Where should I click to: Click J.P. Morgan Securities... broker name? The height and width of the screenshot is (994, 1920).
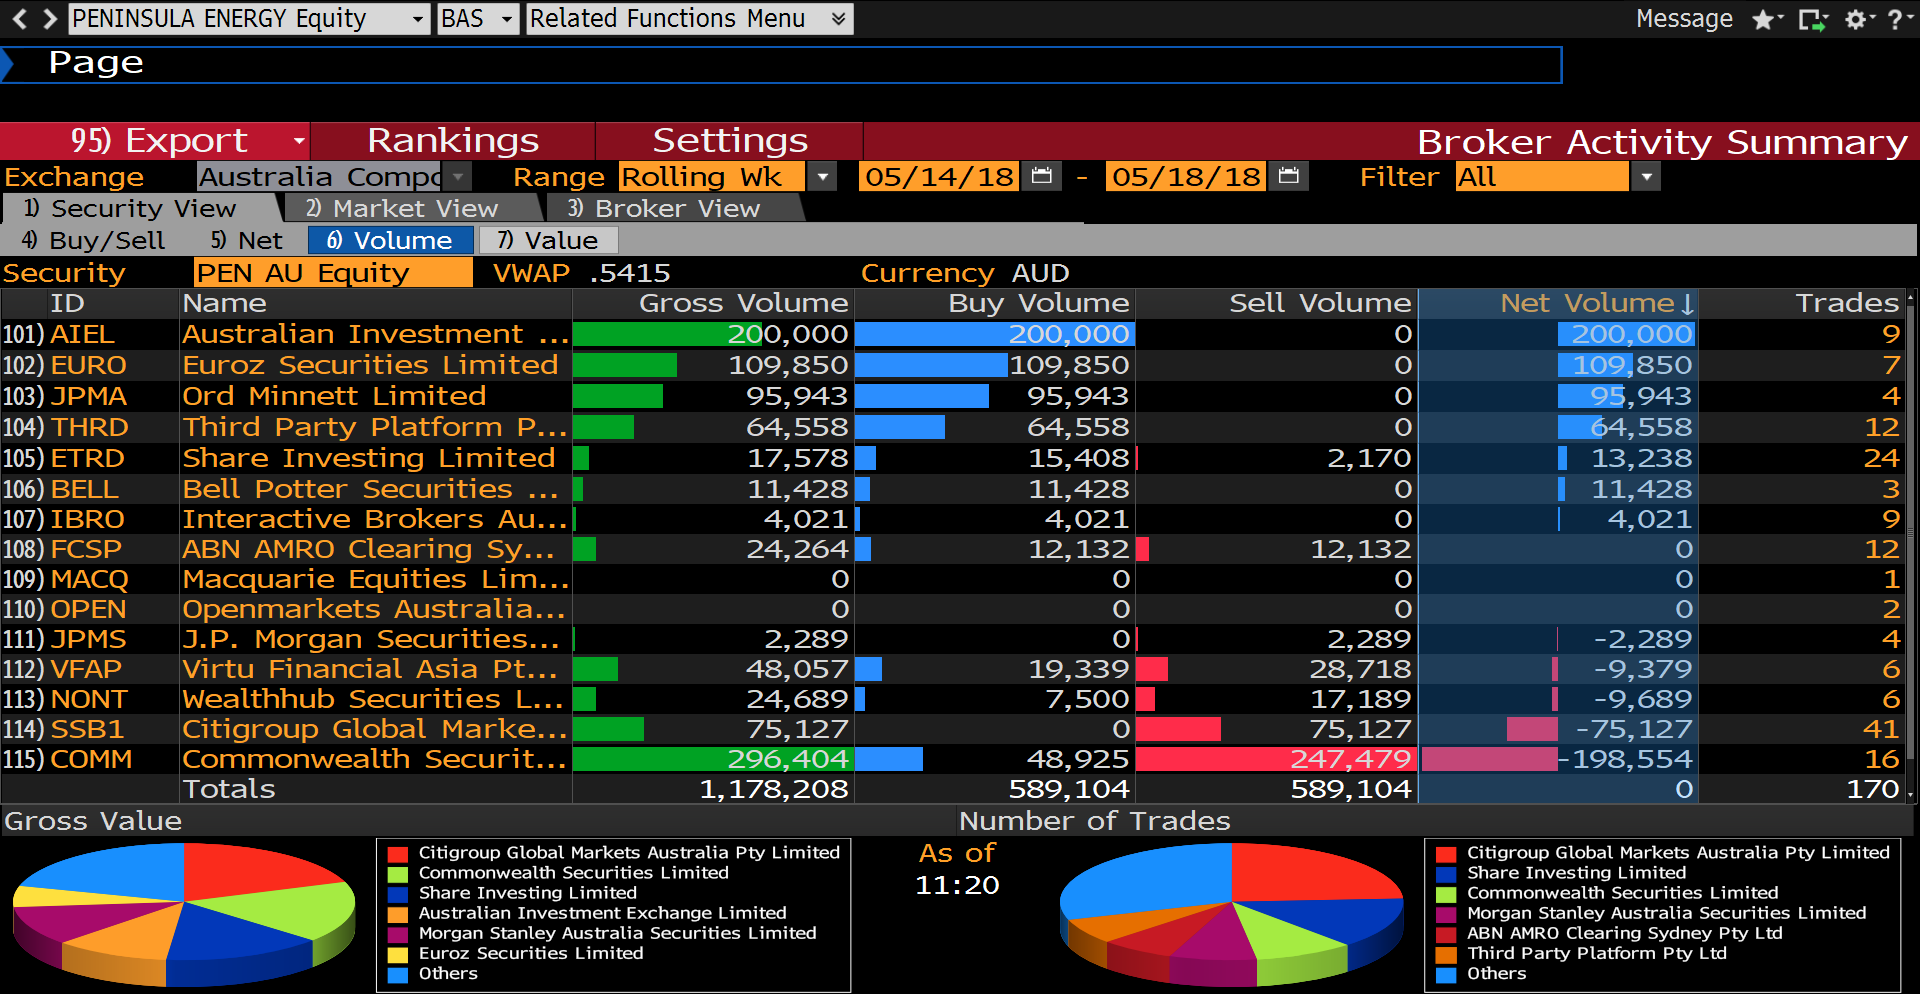pos(371,640)
